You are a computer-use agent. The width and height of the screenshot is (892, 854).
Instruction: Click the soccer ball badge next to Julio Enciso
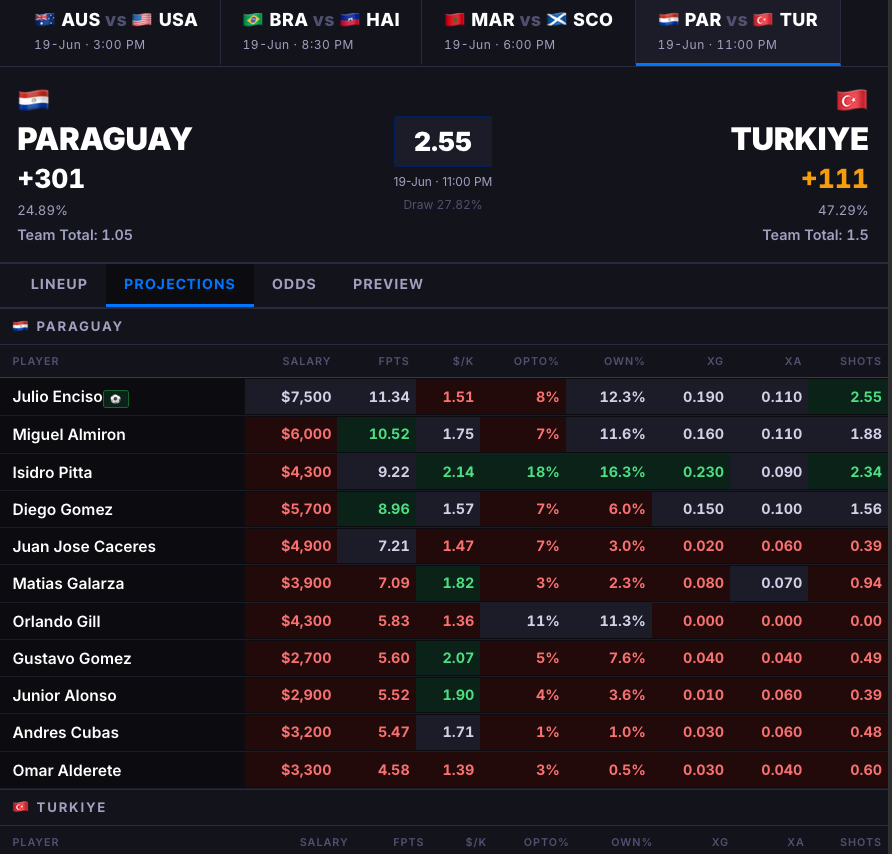click(116, 399)
